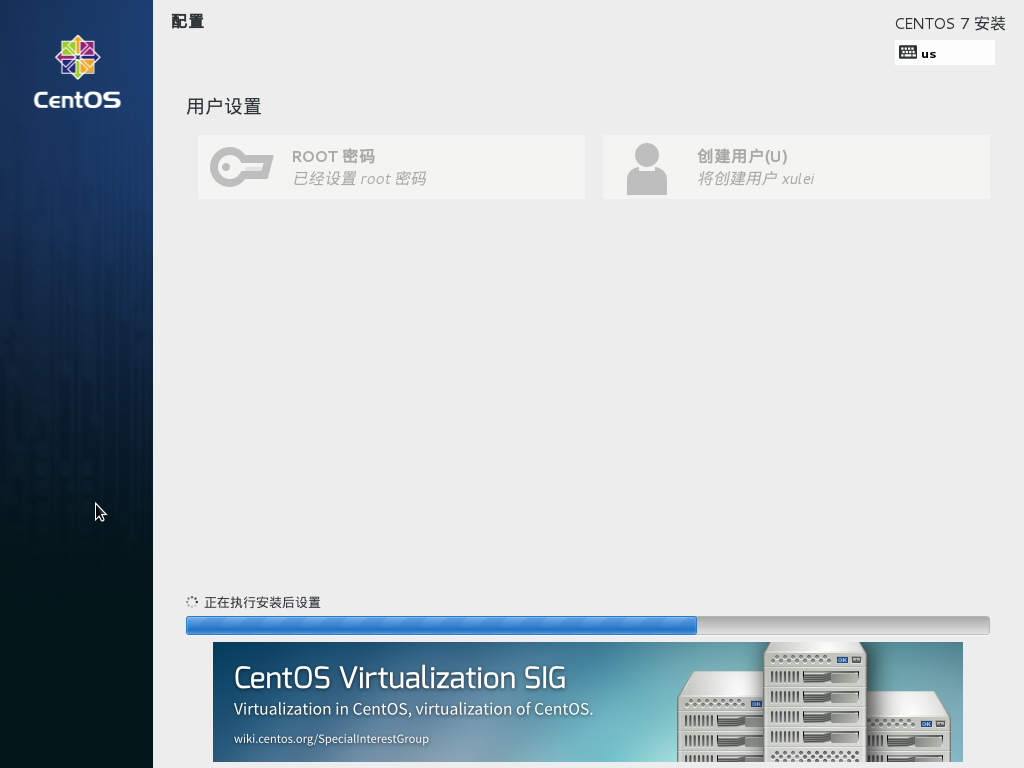The width and height of the screenshot is (1024, 768).
Task: Click the create user person icon
Action: [647, 168]
